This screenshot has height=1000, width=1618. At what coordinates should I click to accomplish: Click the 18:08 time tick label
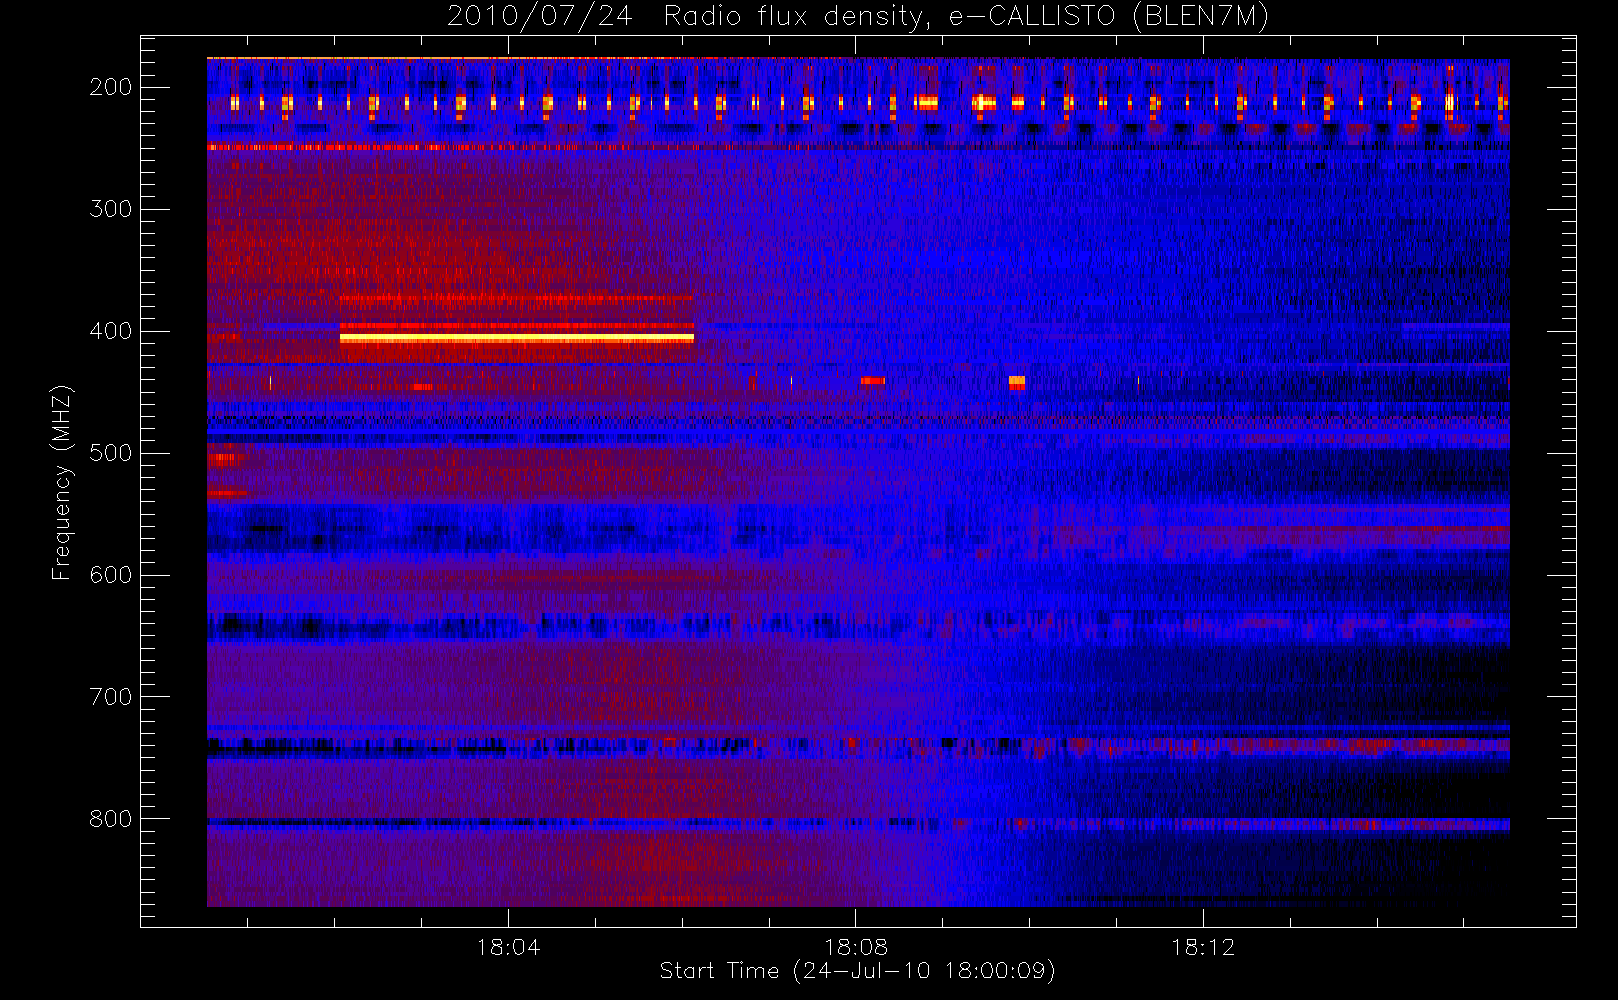pos(855,947)
